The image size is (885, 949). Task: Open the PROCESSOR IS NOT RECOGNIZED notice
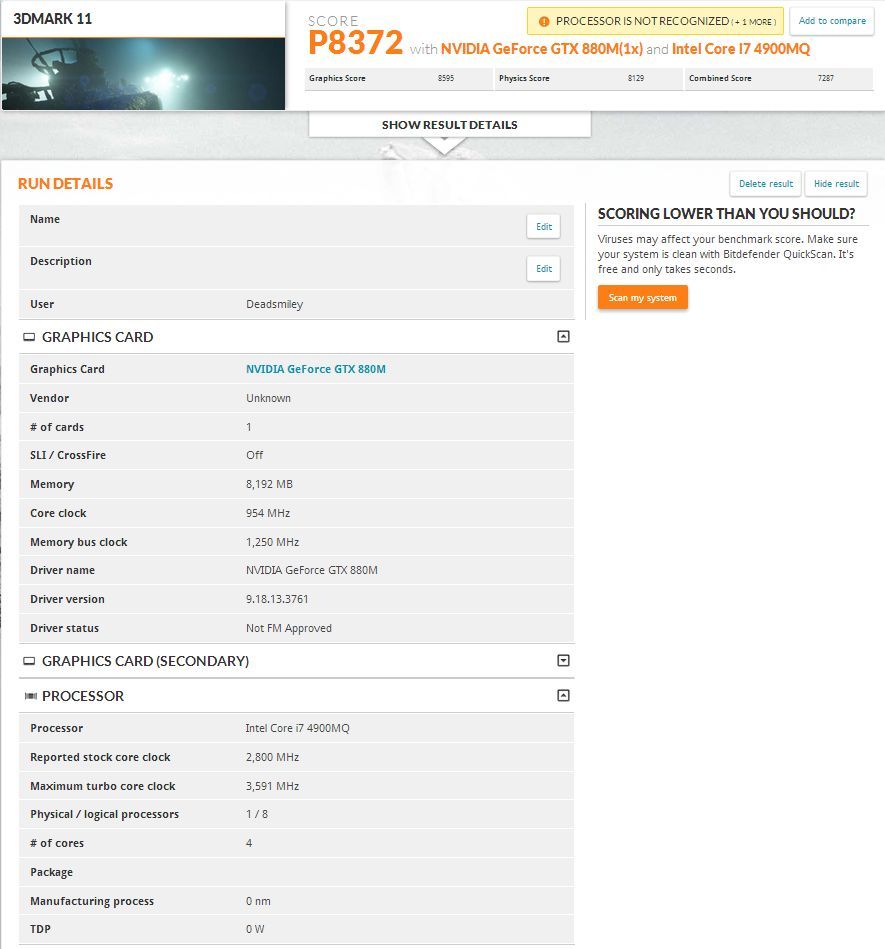pyautogui.click(x=656, y=21)
